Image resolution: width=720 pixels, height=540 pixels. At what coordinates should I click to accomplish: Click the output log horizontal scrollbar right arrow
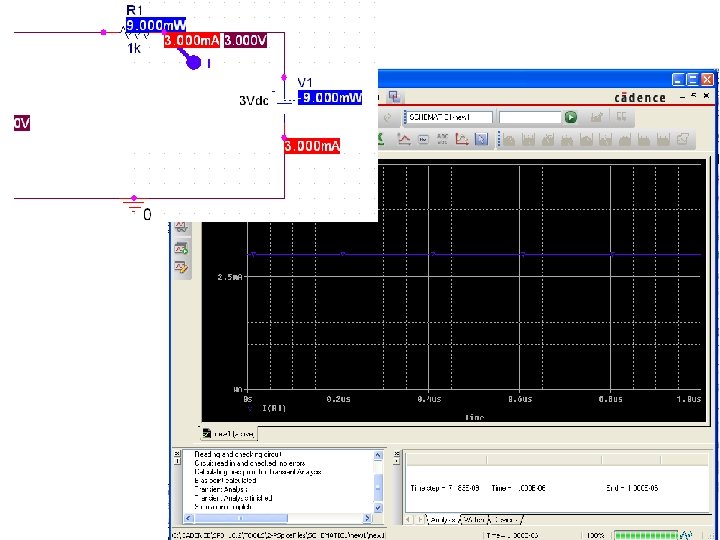tap(367, 518)
